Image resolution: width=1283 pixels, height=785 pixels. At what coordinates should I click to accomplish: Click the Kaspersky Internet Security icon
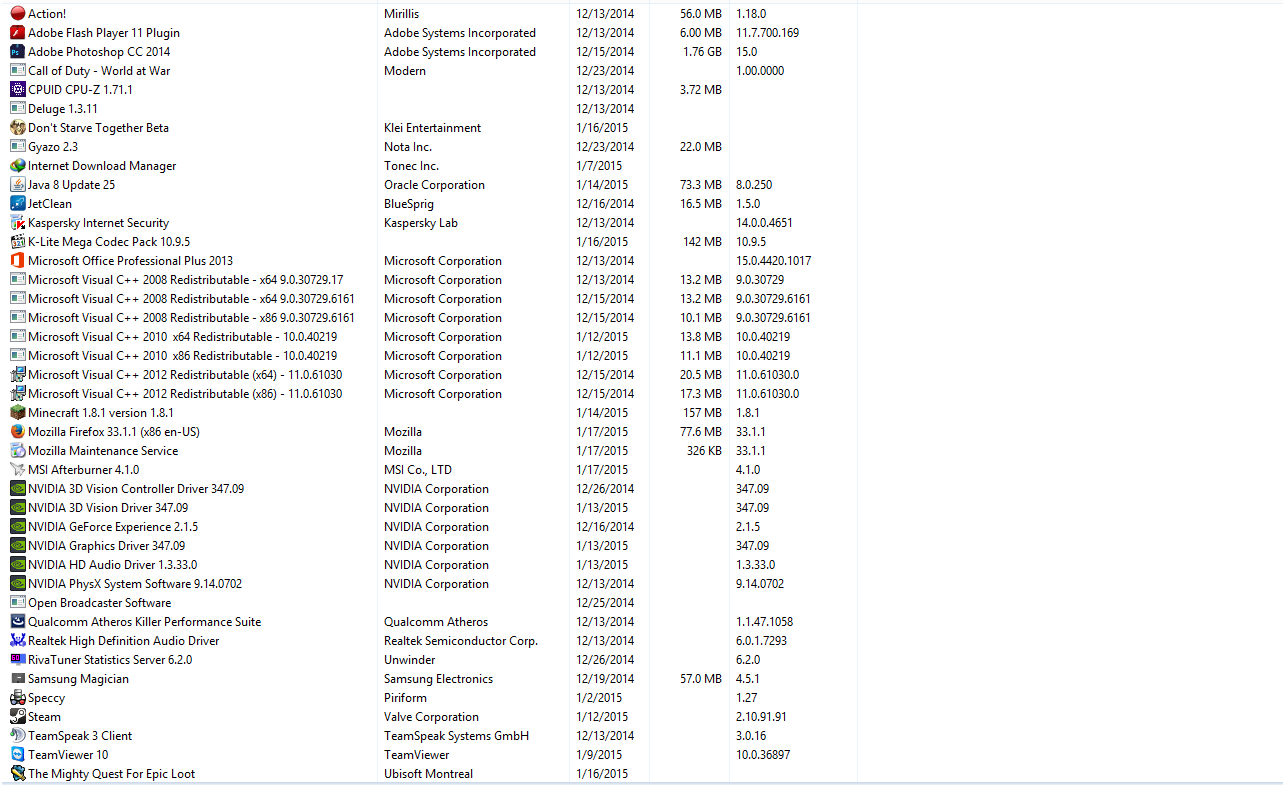(18, 223)
